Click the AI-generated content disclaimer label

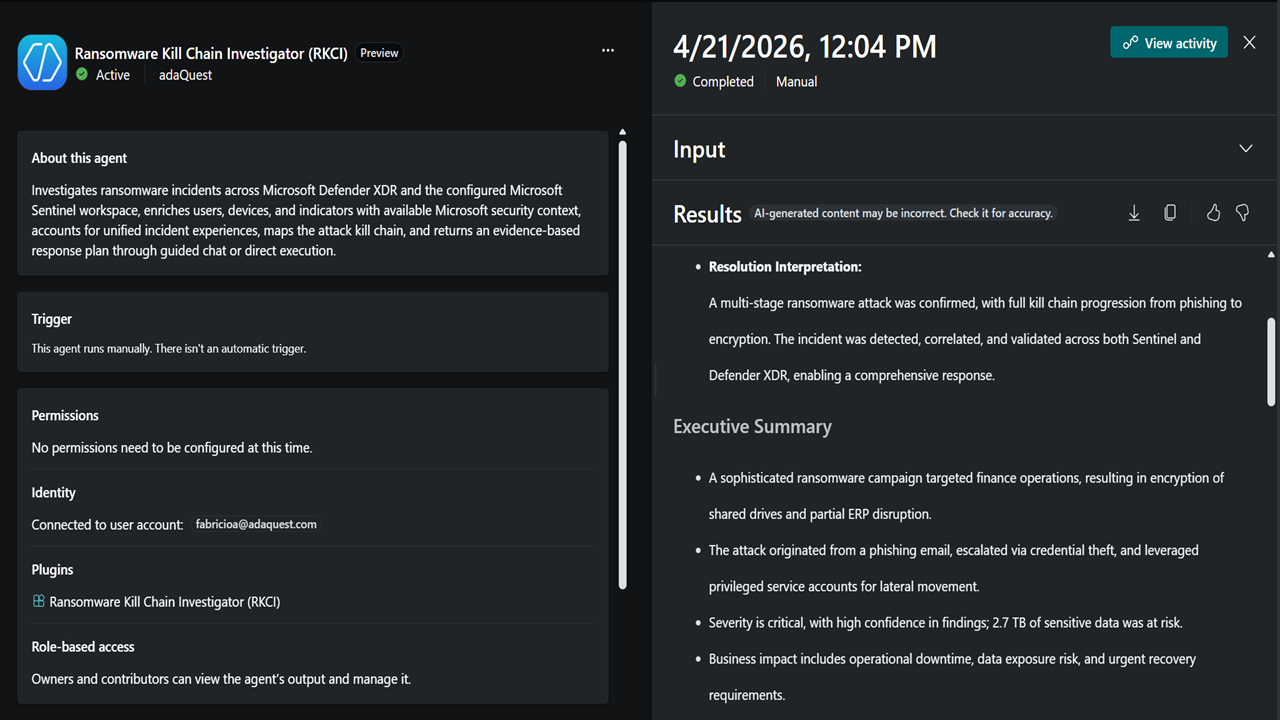coord(903,213)
